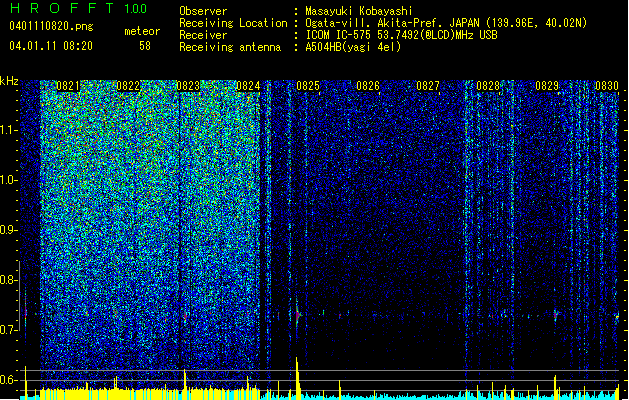Click the 1.1 kHz axis label
Screen dimensions: 629x400
pos(9,130)
